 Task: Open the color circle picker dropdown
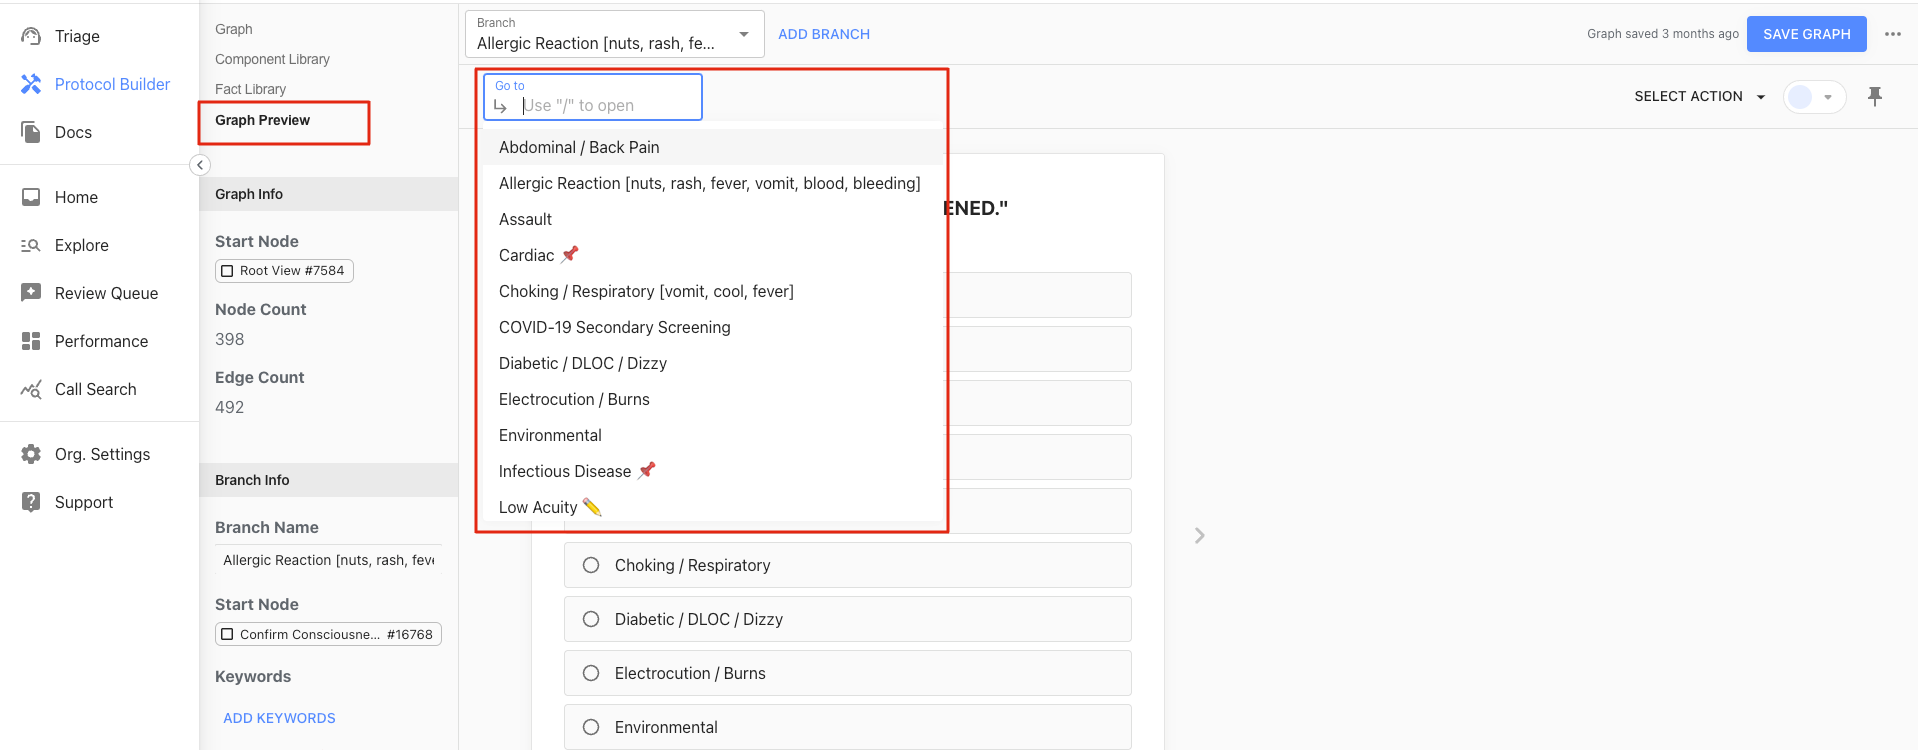1814,97
